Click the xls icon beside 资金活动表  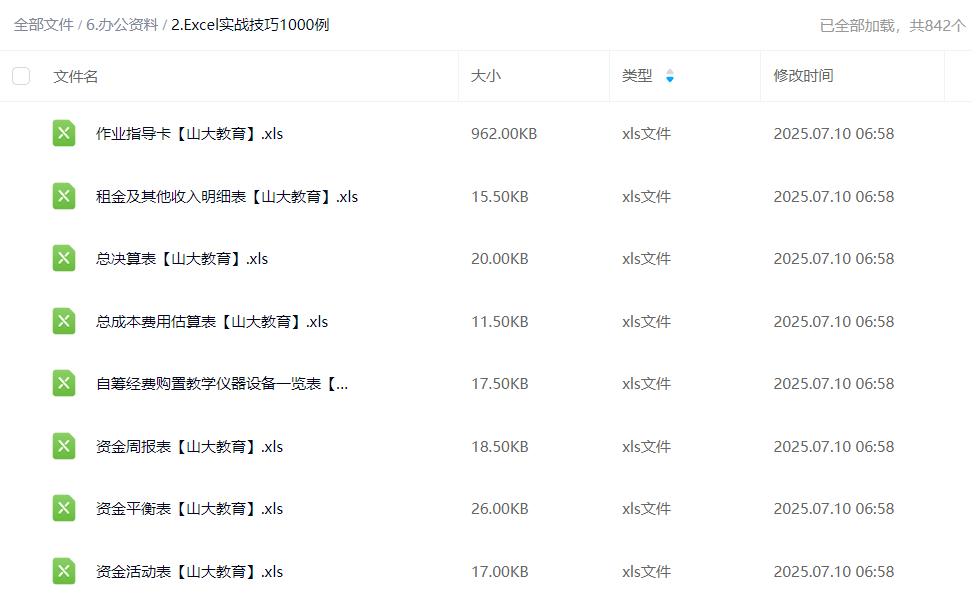tap(64, 571)
